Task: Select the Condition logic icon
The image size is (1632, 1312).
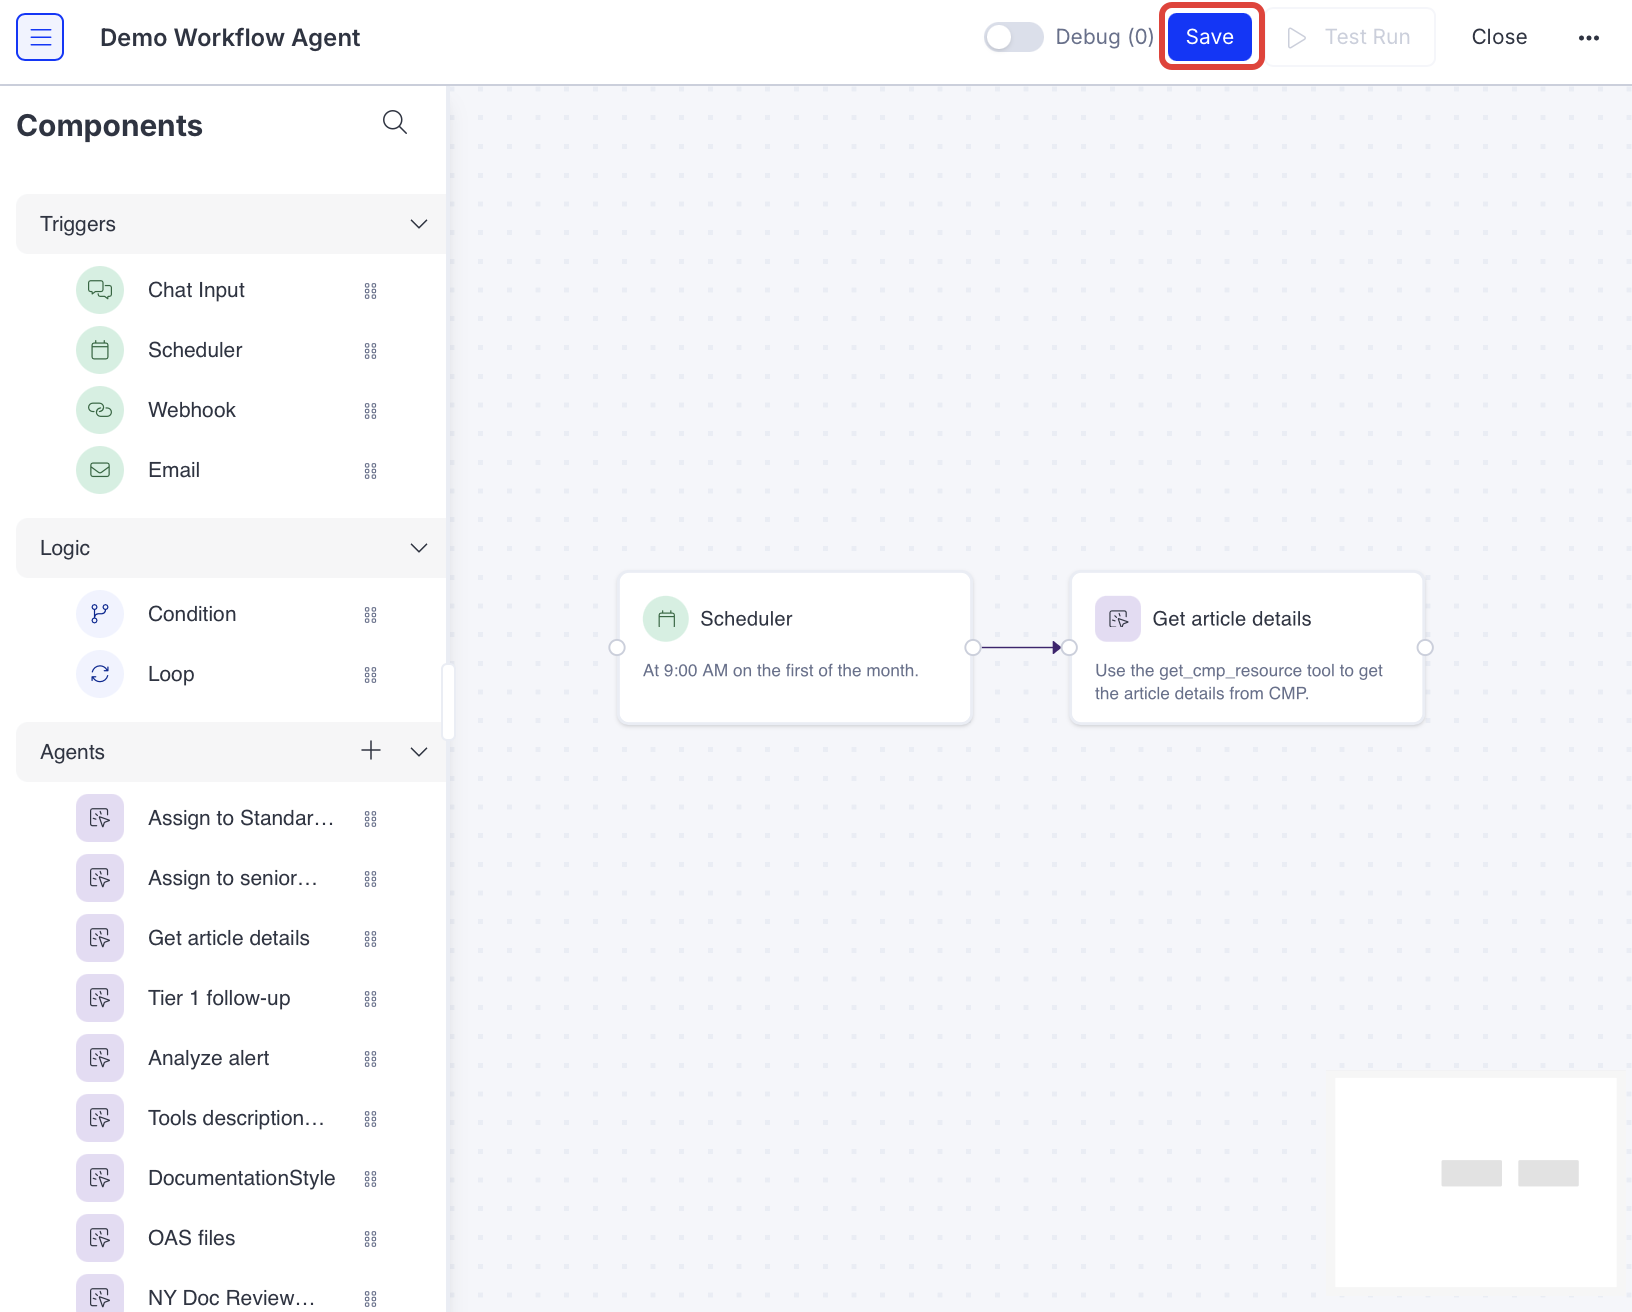Action: click(100, 614)
